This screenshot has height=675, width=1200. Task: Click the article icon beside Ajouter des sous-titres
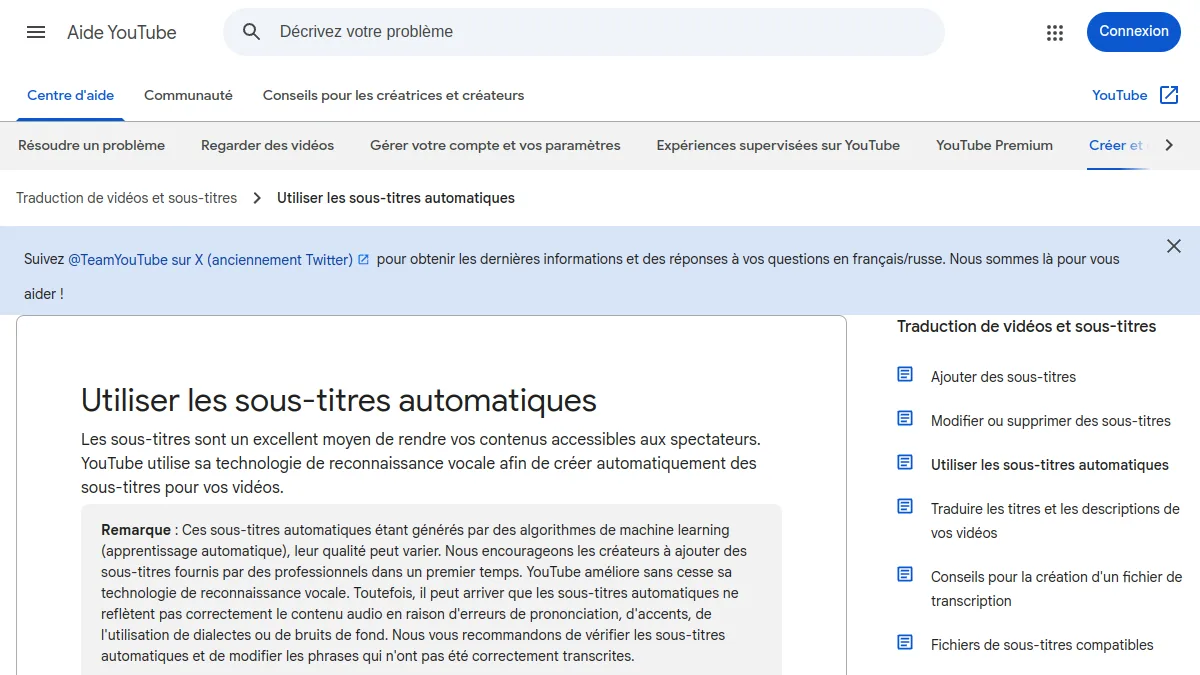[905, 374]
